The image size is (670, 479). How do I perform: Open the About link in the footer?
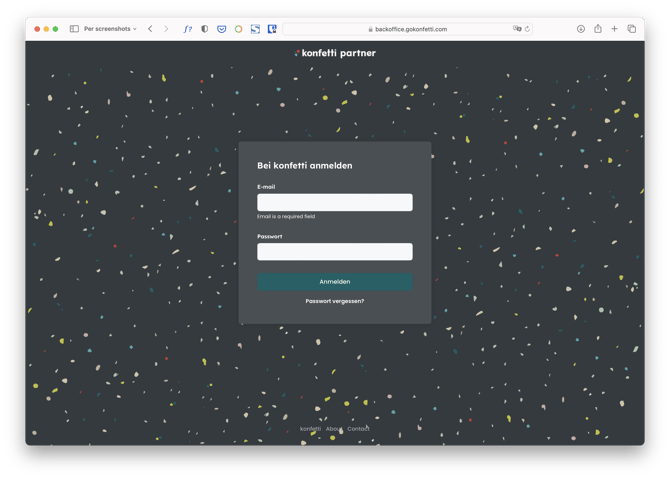[334, 429]
